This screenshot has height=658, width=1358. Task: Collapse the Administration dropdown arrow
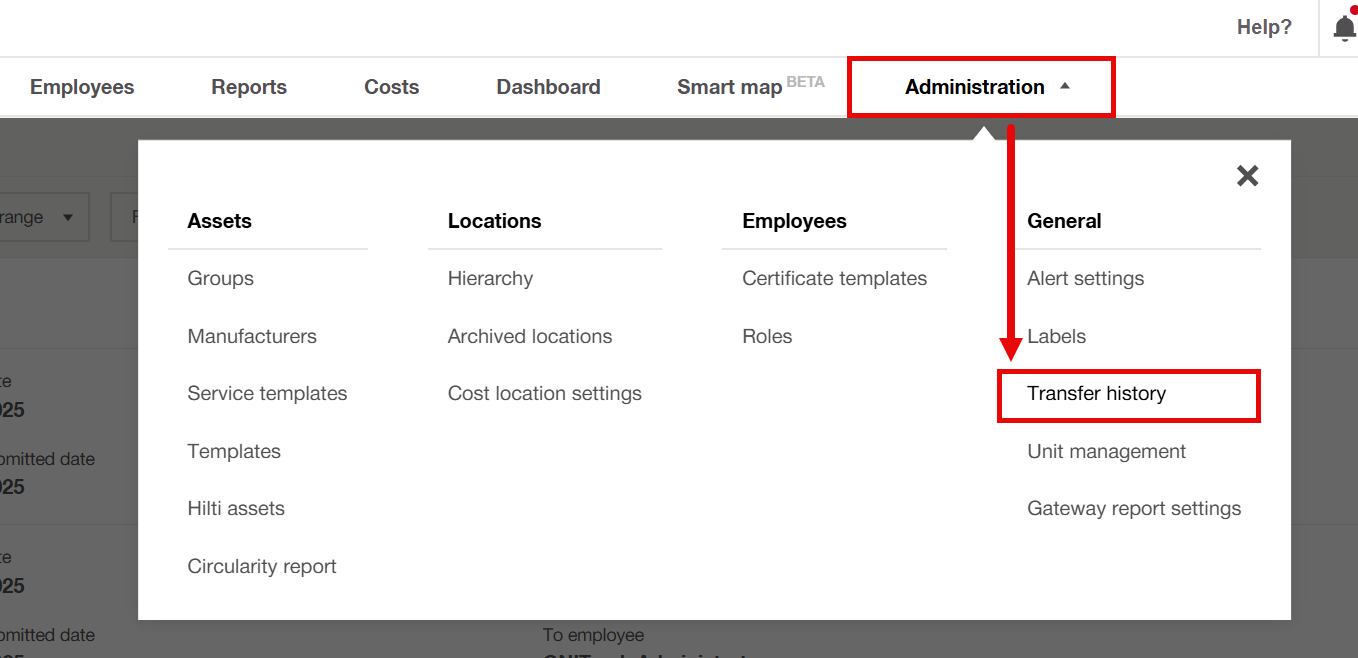click(1065, 87)
